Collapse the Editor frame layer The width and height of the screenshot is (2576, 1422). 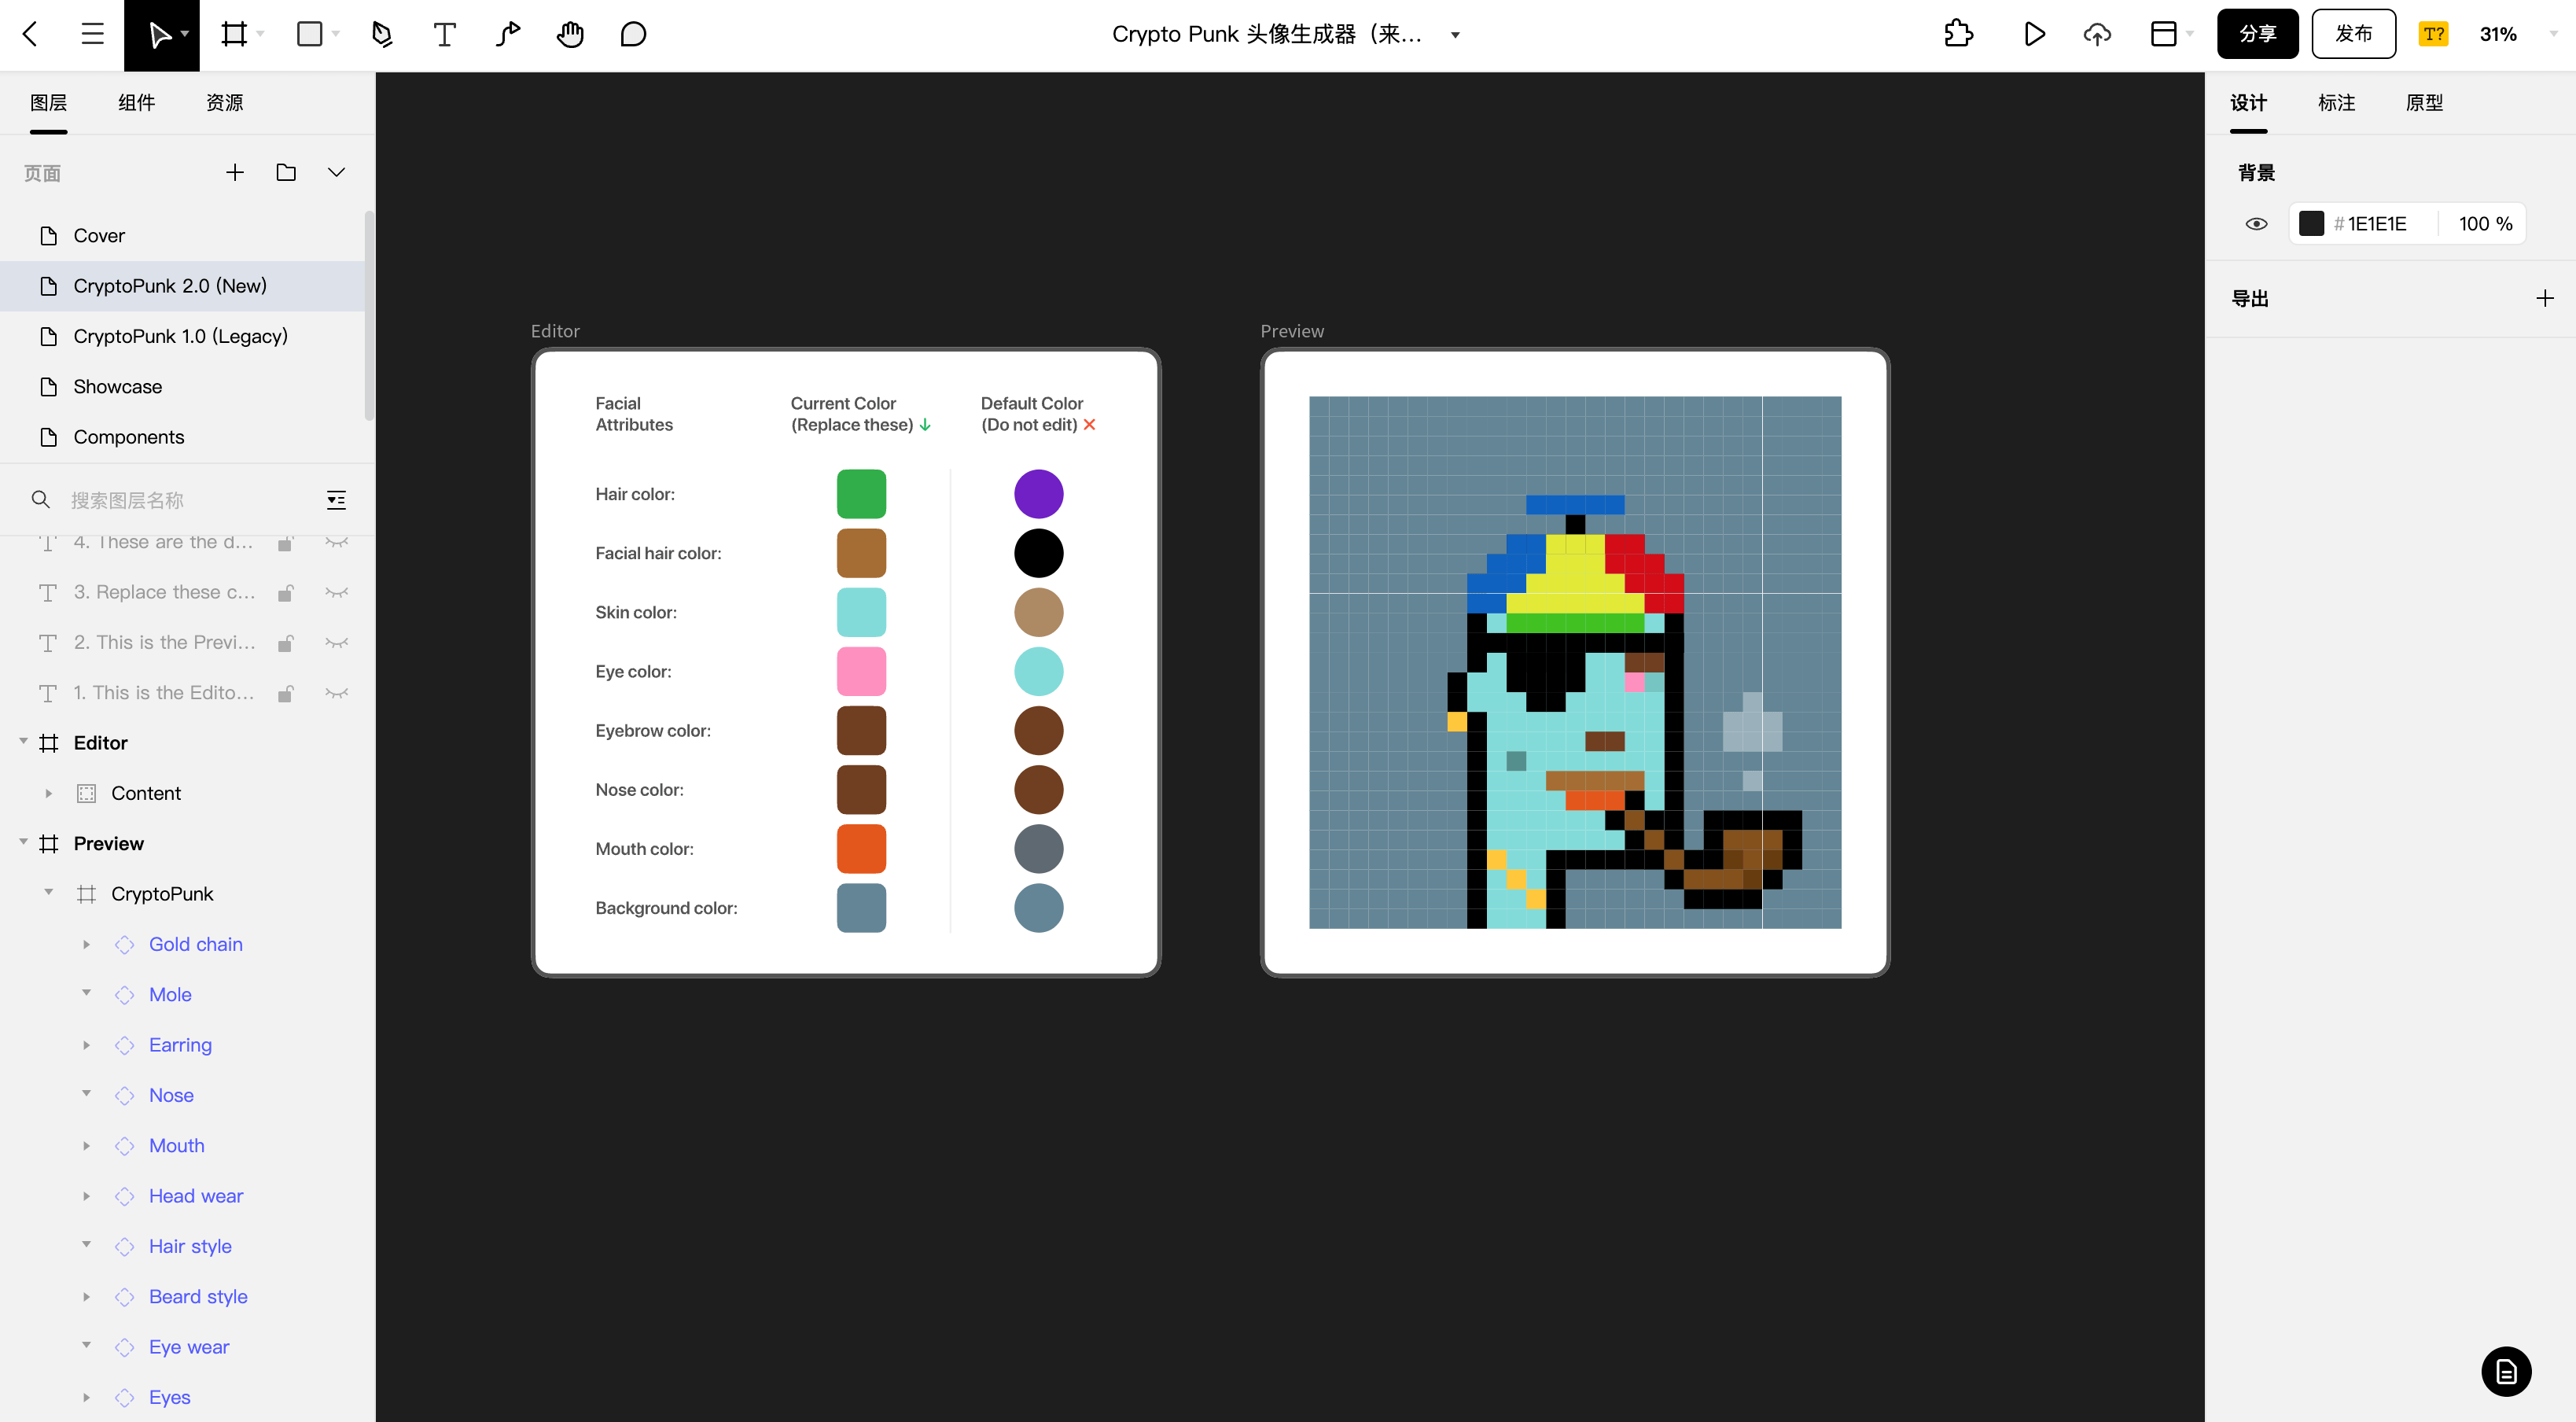click(x=23, y=742)
